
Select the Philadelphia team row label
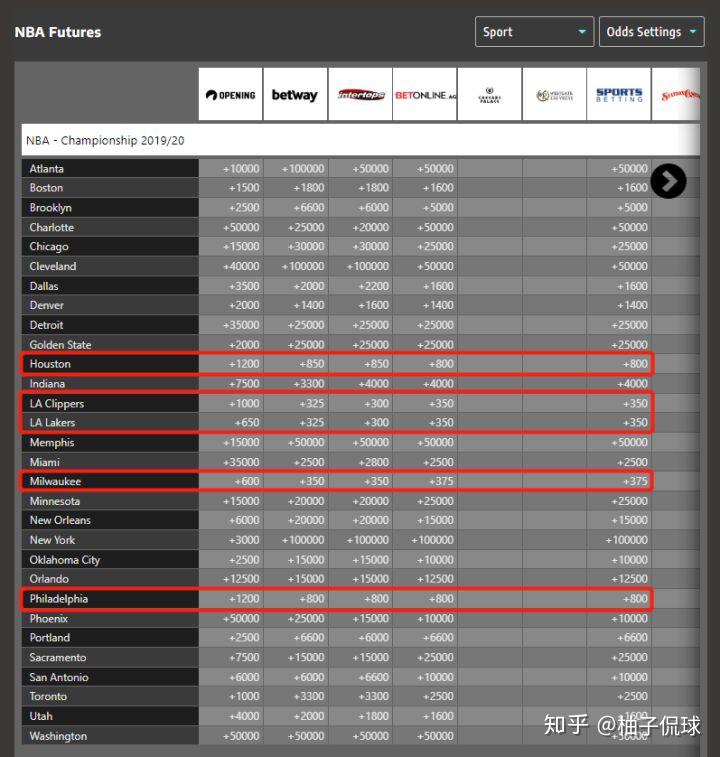coord(110,599)
